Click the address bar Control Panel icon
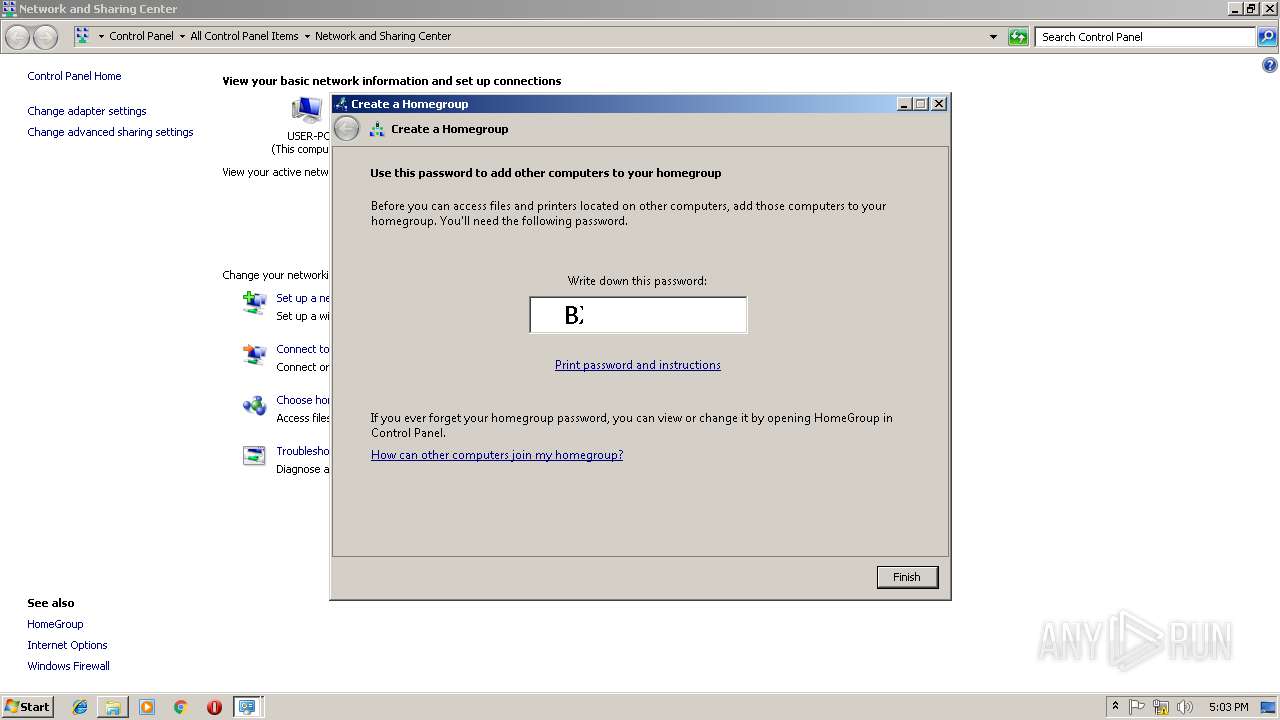 82,36
